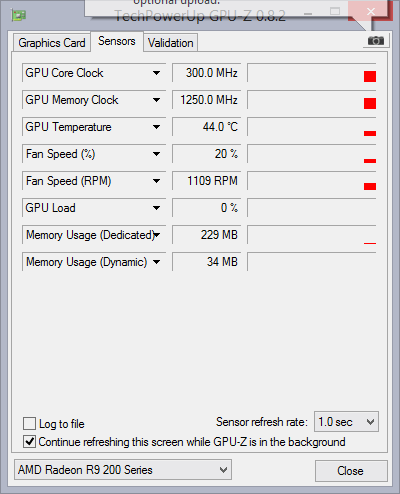Image resolution: width=400 pixels, height=494 pixels.
Task: Enable the Log to file checkbox
Action: click(x=29, y=424)
